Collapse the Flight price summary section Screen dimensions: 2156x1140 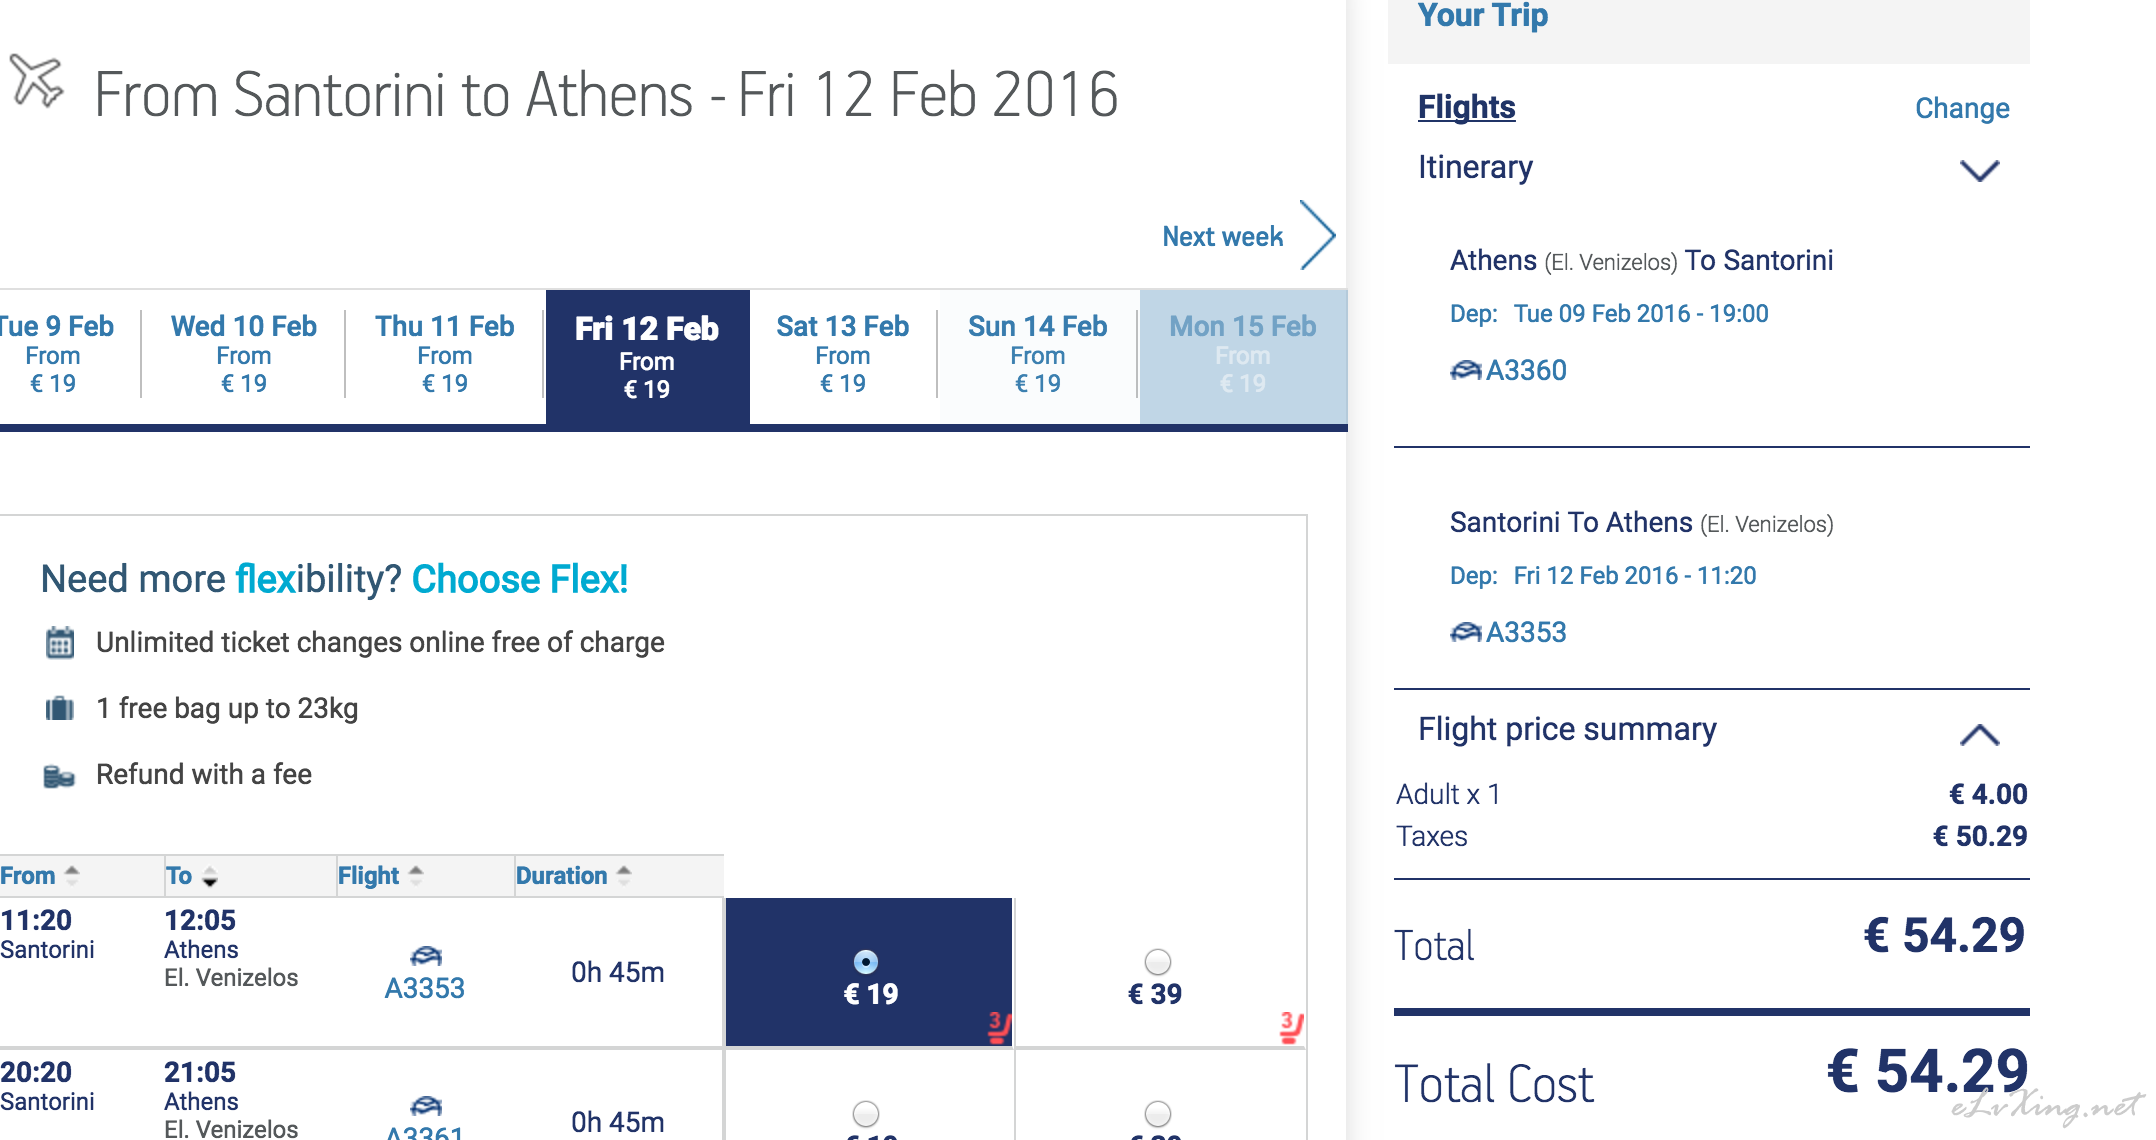tap(1979, 735)
